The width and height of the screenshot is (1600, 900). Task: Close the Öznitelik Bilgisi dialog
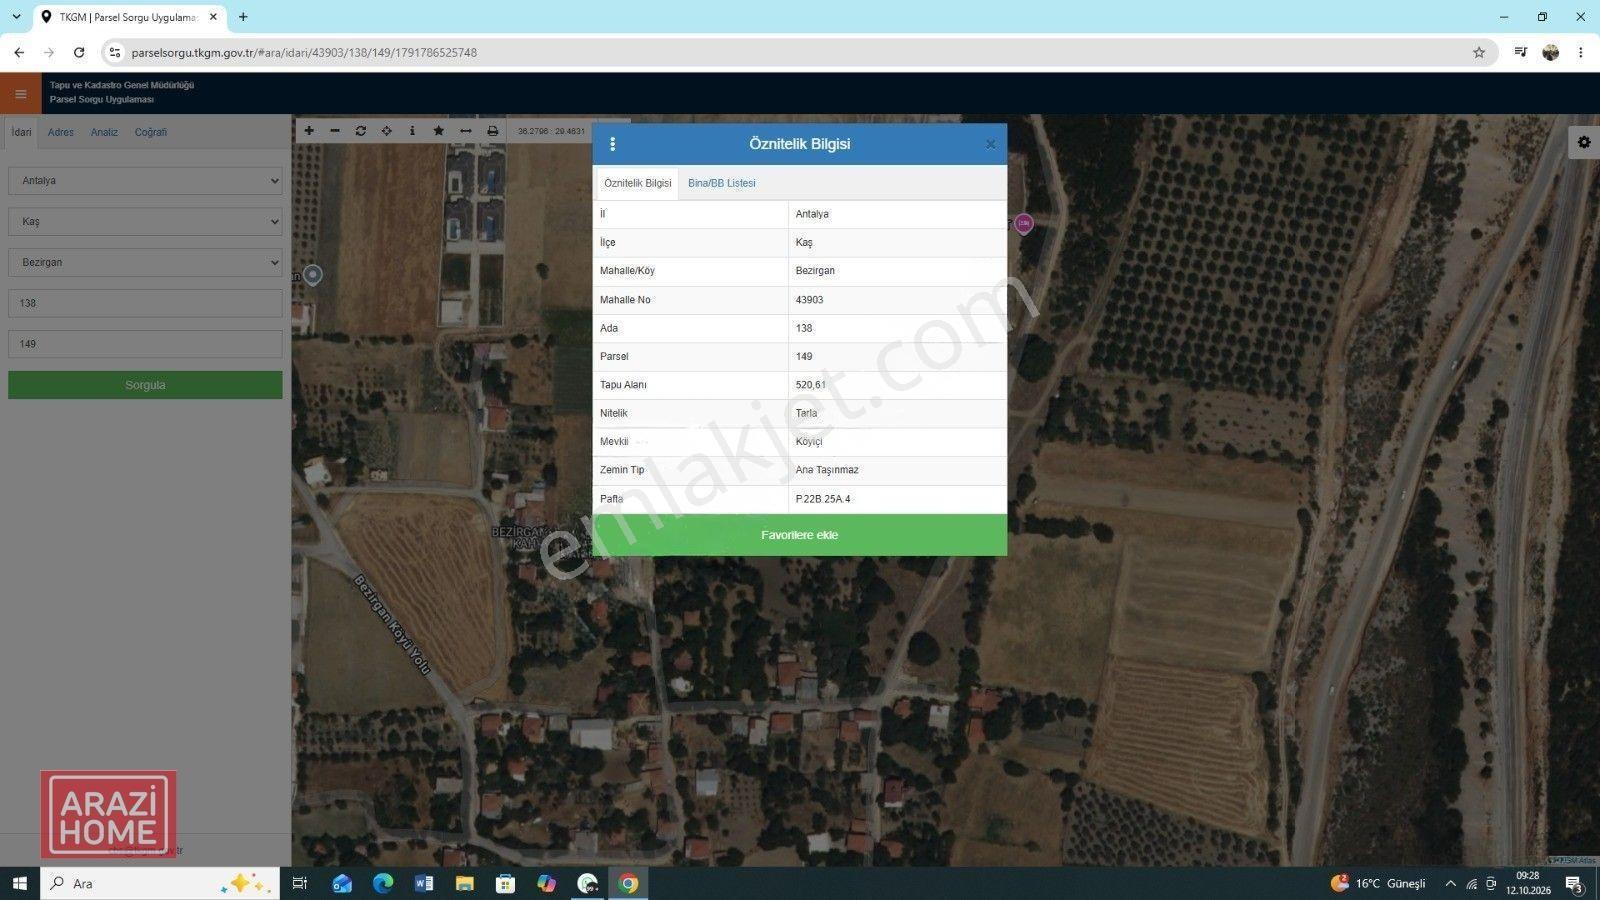pyautogui.click(x=990, y=145)
